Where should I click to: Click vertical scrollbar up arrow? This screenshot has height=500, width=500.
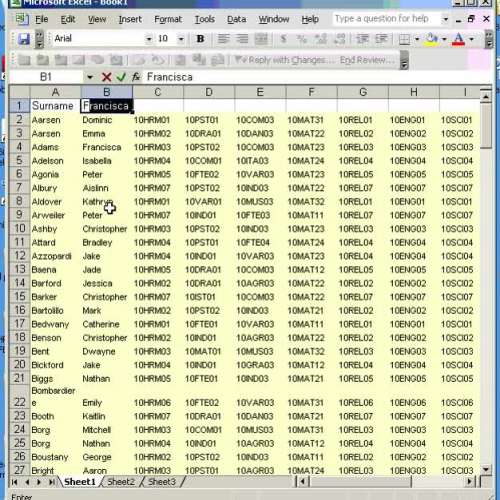[486, 97]
